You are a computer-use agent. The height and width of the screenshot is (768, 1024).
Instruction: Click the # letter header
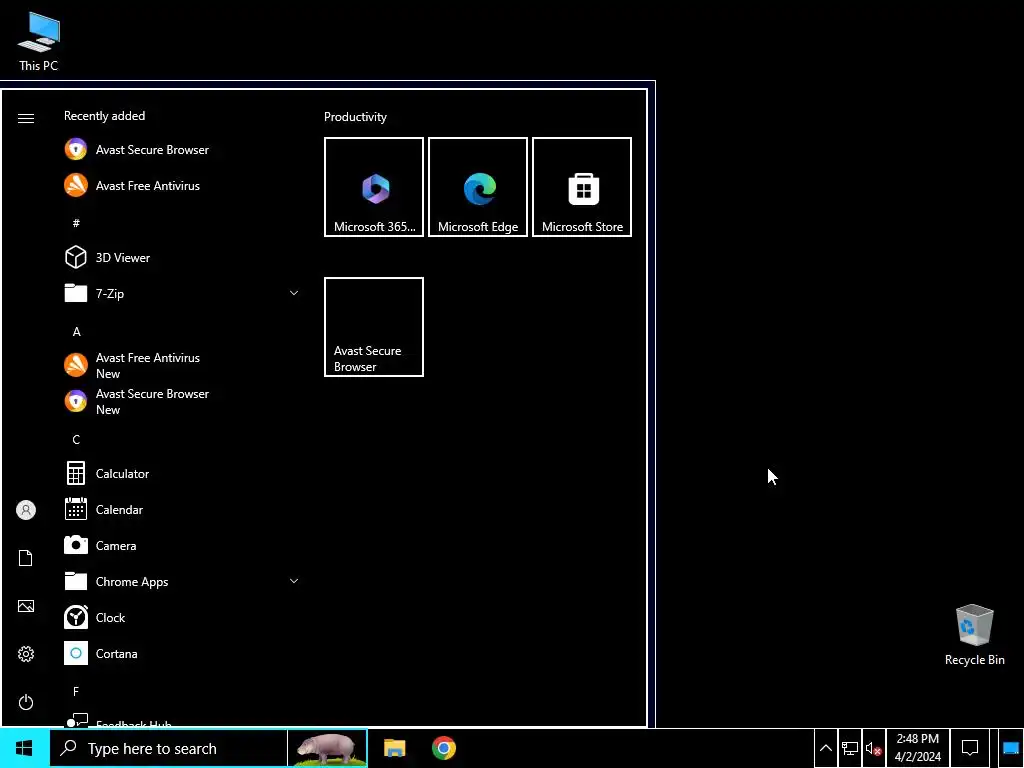coord(76,223)
